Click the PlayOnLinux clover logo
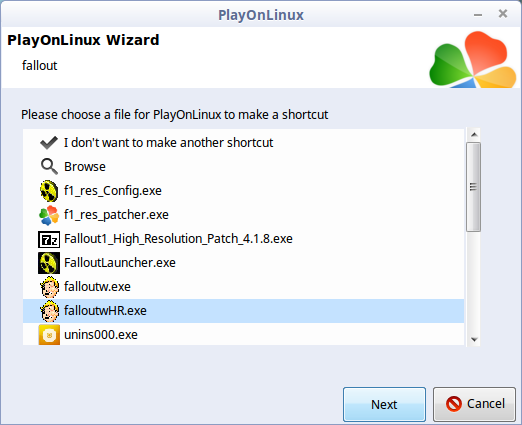Viewport: 522px width, 425px height. (x=473, y=59)
